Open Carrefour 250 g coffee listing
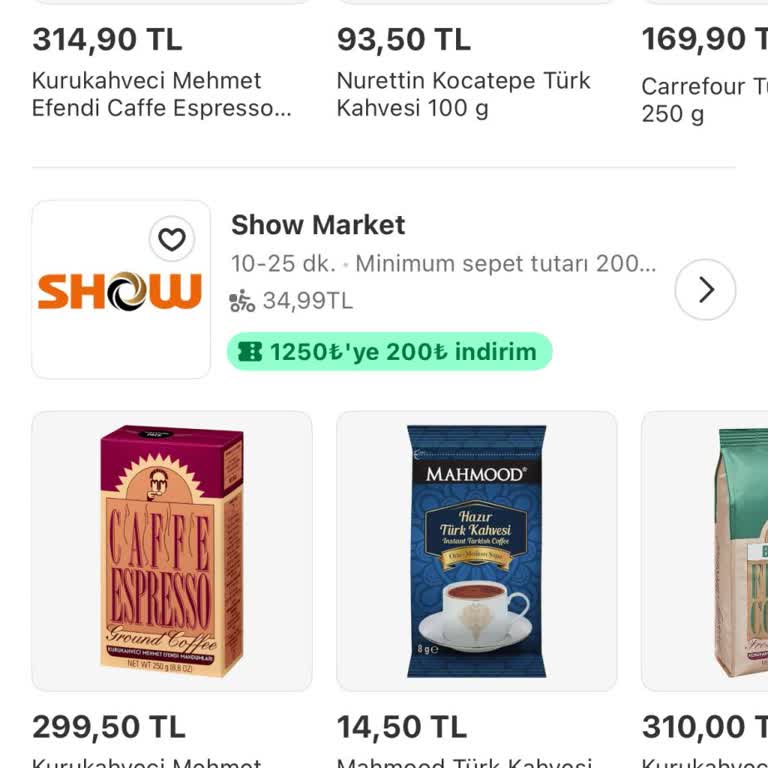This screenshot has height=768, width=768. click(x=704, y=100)
